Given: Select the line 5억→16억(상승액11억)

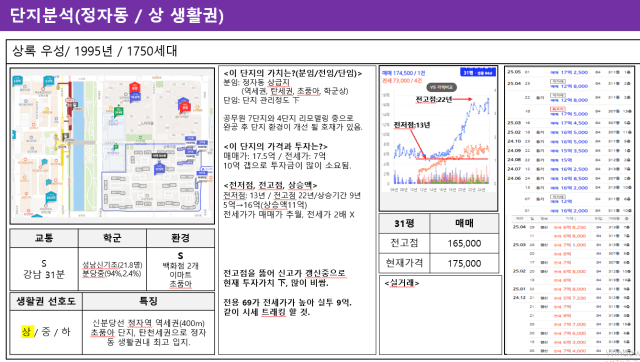Looking at the screenshot, I should point(265,205).
